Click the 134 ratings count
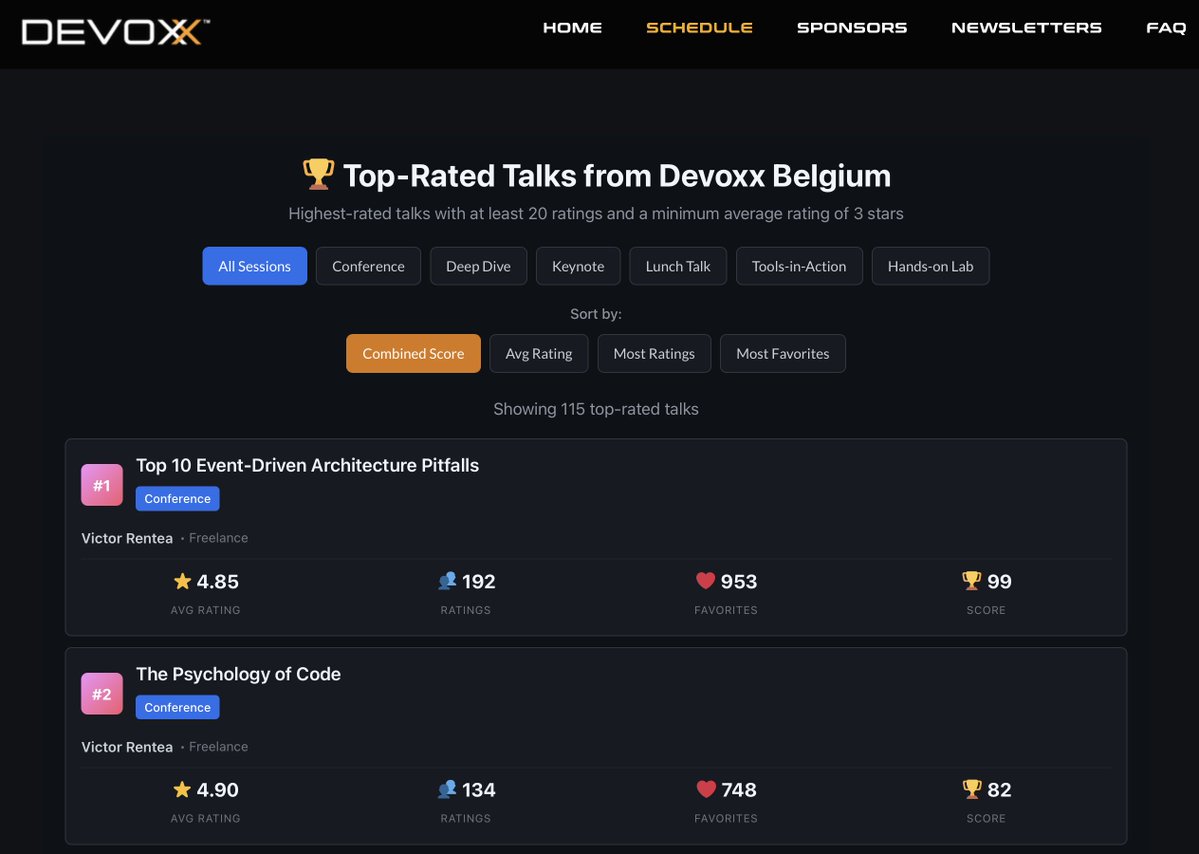The image size is (1199, 854). click(479, 790)
